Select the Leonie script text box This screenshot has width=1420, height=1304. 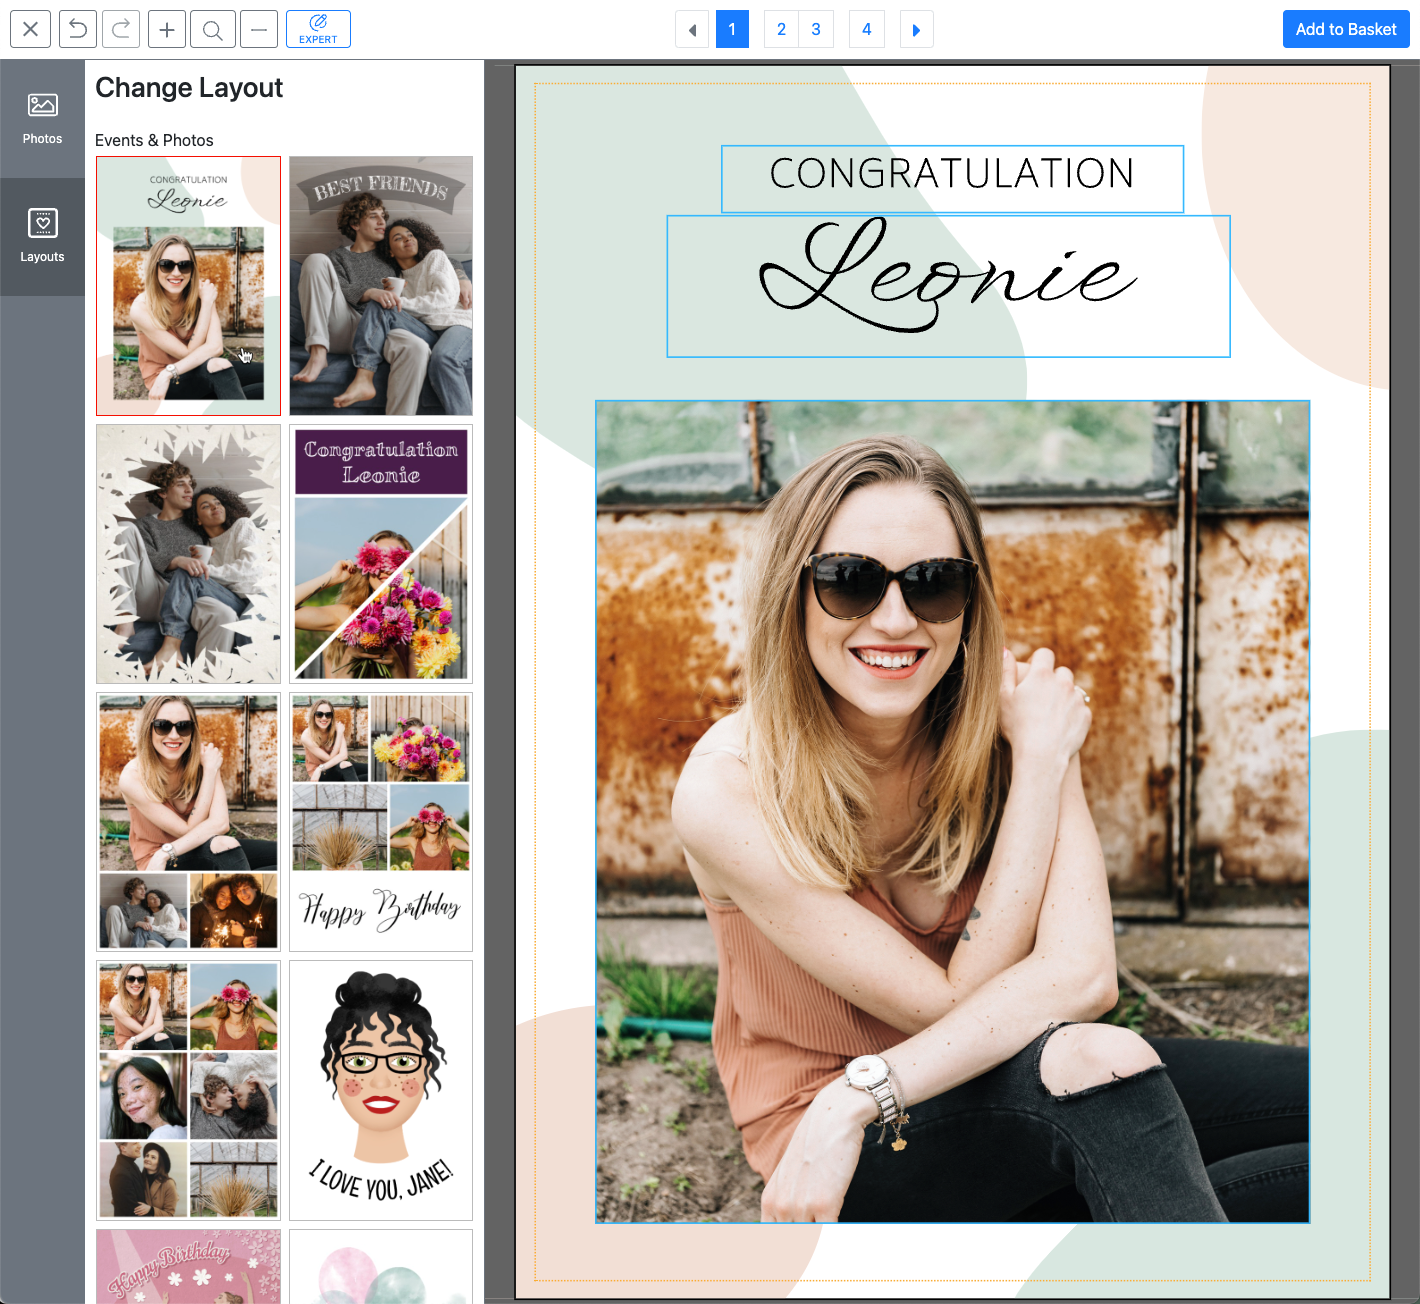948,286
